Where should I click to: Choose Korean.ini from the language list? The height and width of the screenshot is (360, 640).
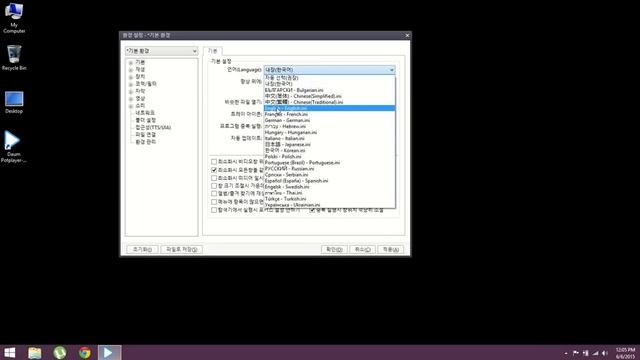click(x=329, y=150)
